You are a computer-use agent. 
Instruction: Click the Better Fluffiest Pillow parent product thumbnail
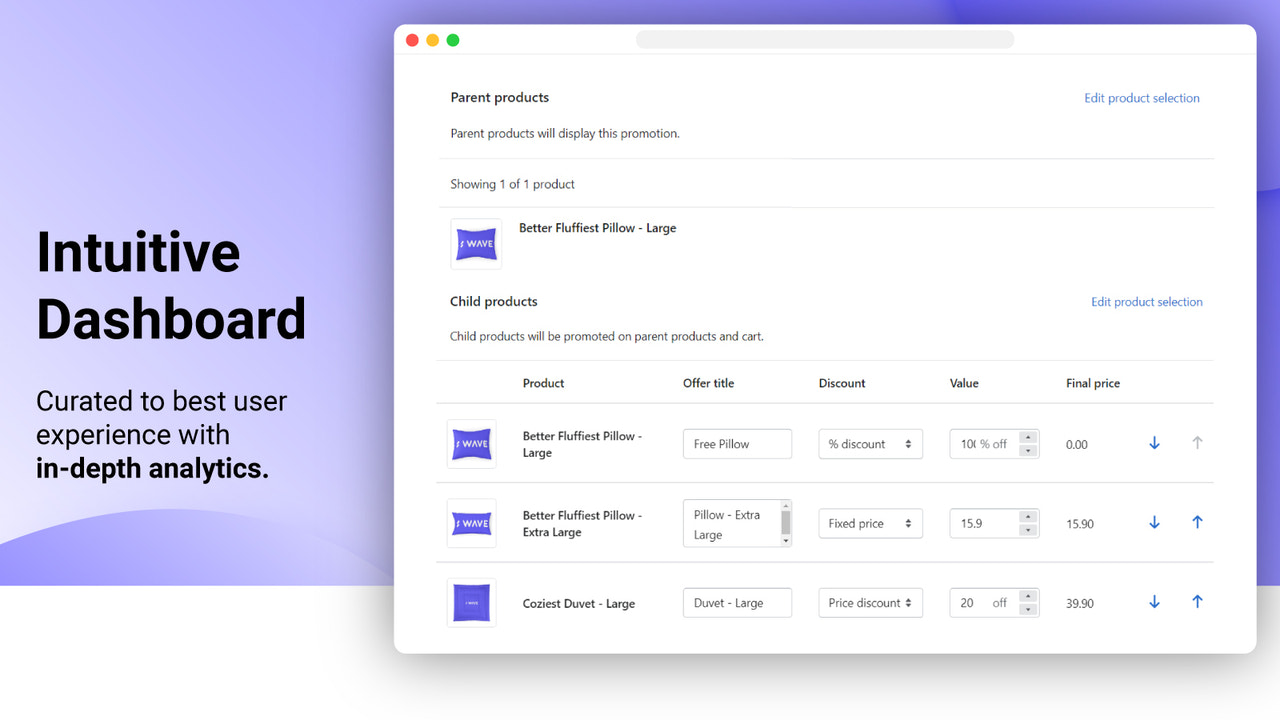tap(476, 243)
